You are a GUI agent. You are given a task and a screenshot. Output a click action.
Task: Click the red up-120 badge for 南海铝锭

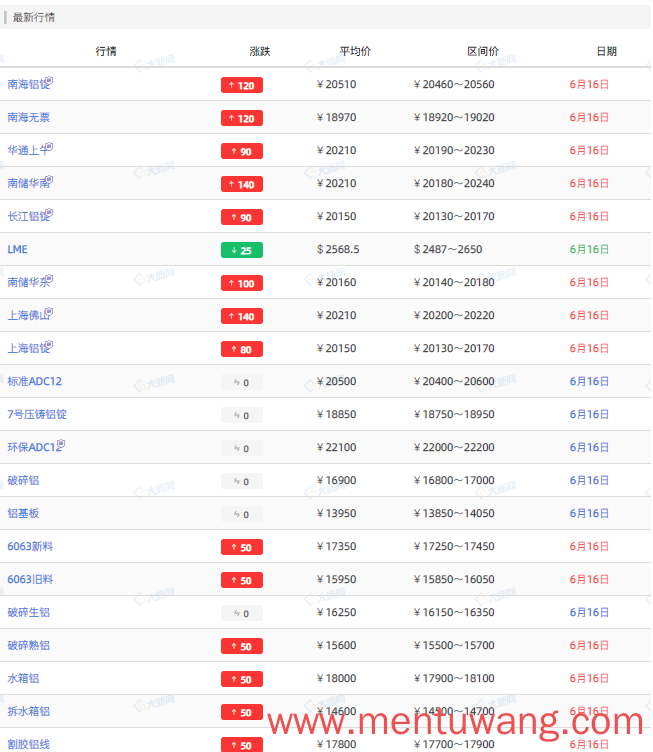(x=242, y=85)
